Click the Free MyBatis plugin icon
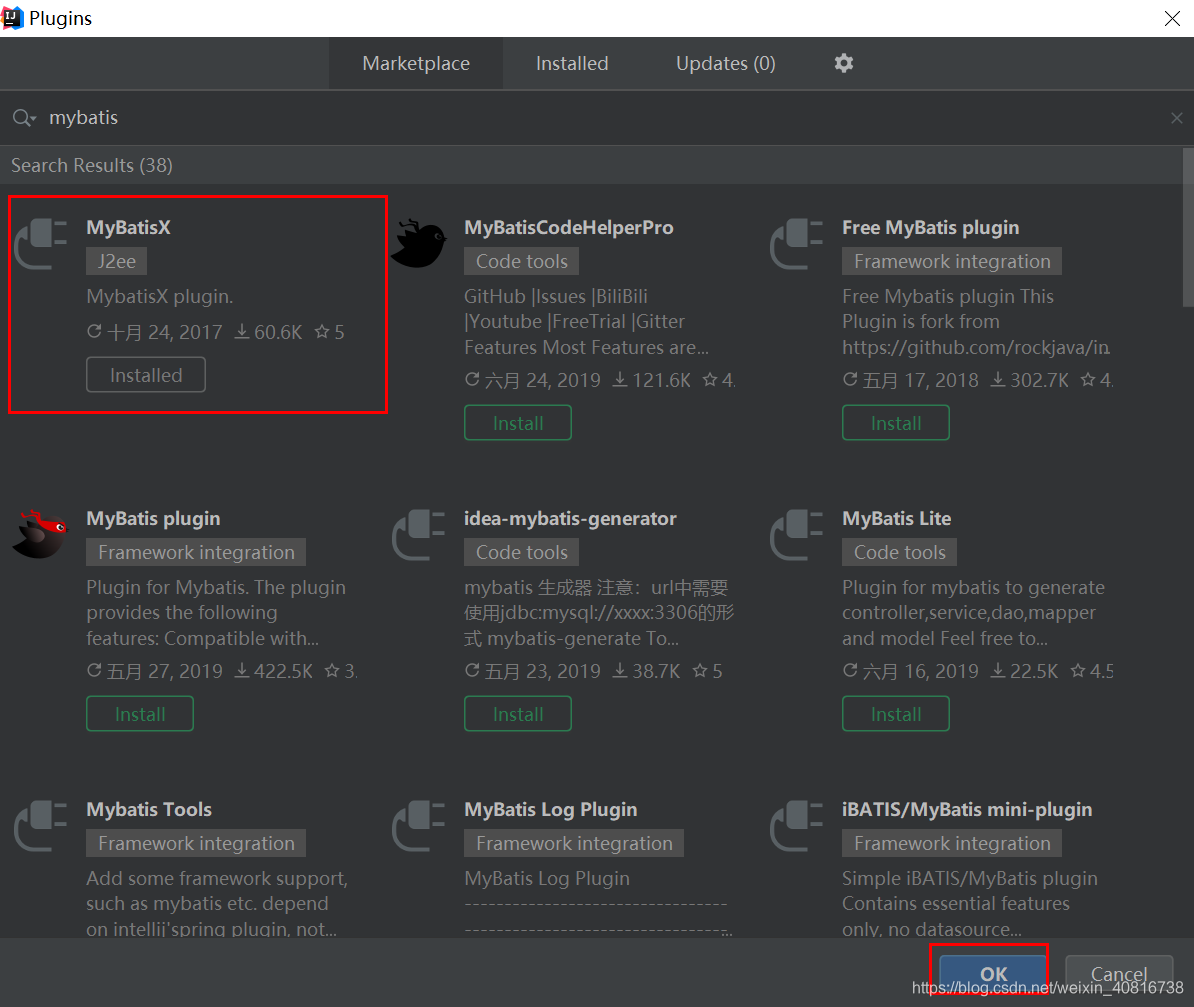This screenshot has height=1007, width=1194. (797, 244)
